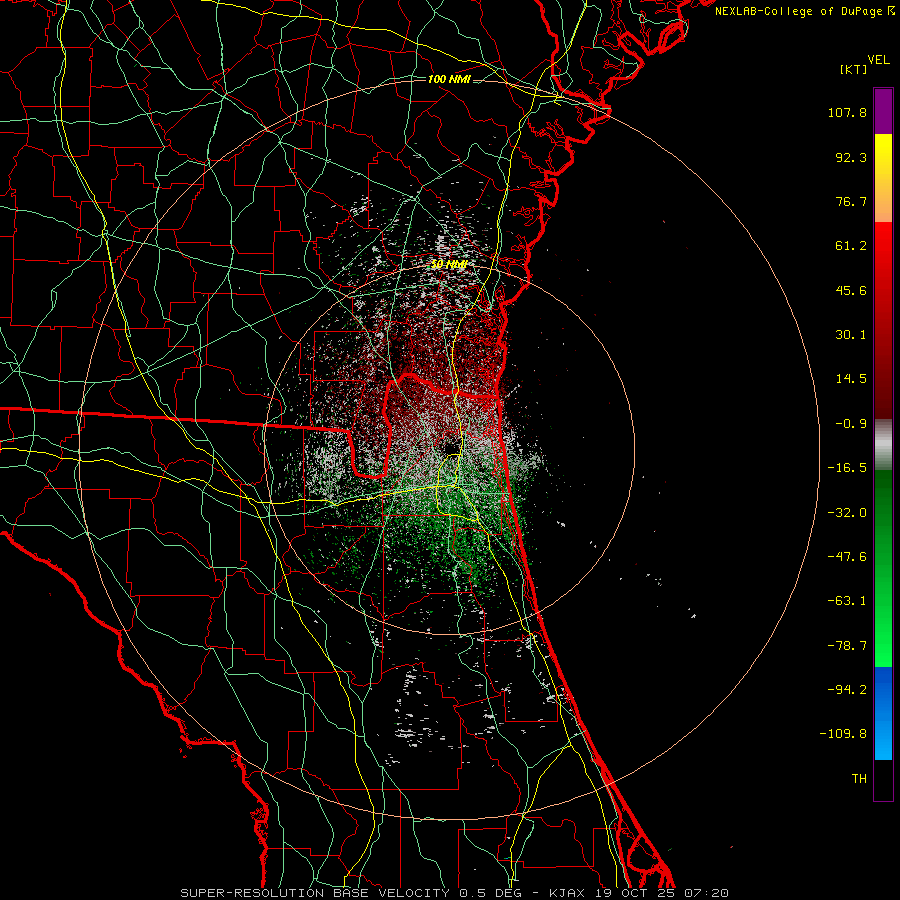This screenshot has width=900, height=900.
Task: Click the 45.6 velocity scale value
Action: (851, 290)
